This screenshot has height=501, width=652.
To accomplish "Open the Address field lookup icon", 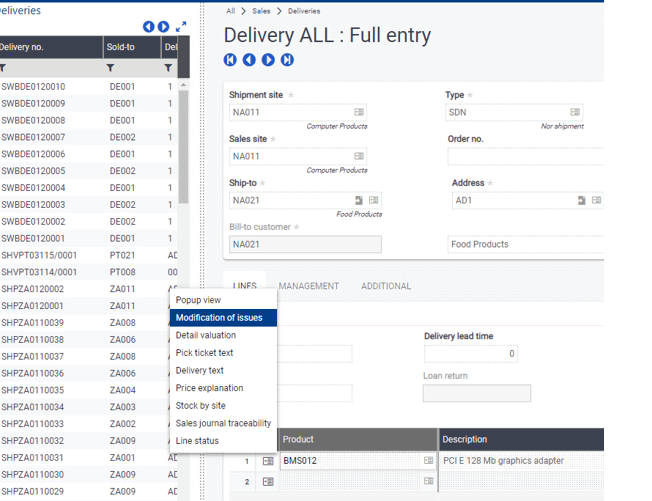I will pos(596,200).
